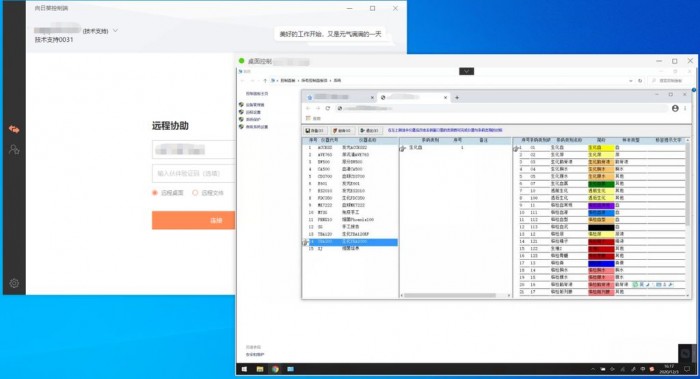
Task: Open the contacts icon in dark sidebar
Action: tap(14, 150)
